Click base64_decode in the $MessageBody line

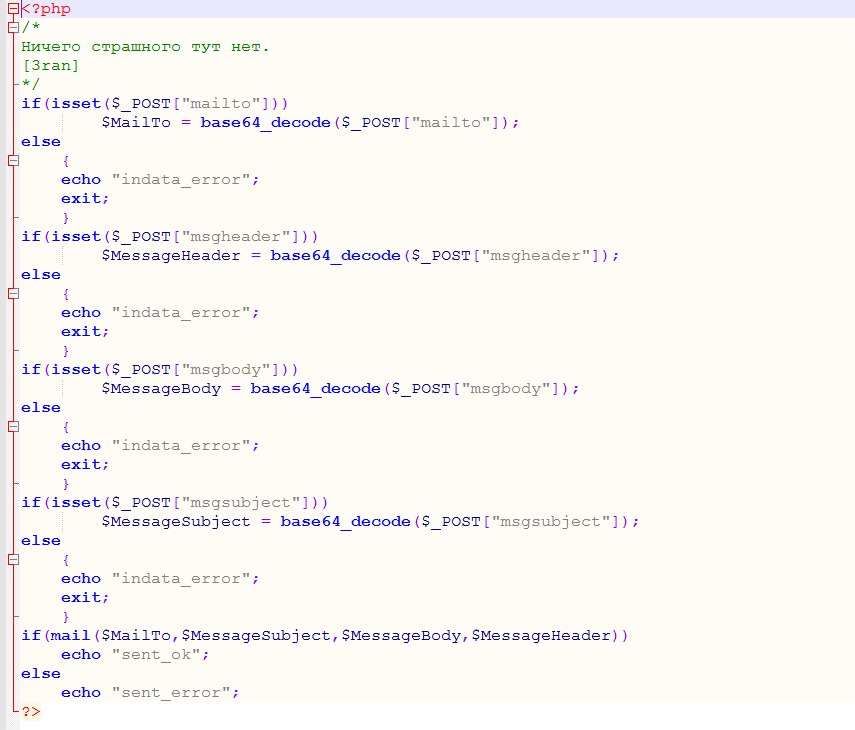point(316,389)
